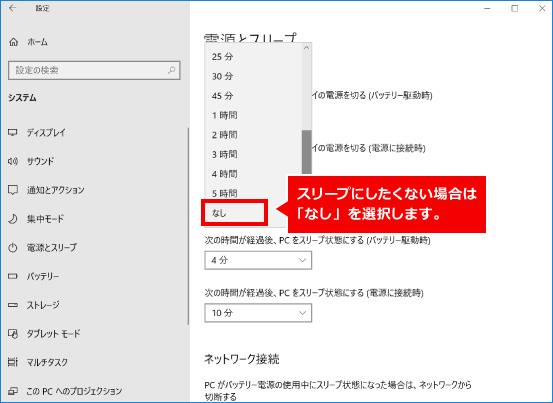Viewport: 553px width, 403px height.
Task: Close the Settings window
Action: point(542,8)
